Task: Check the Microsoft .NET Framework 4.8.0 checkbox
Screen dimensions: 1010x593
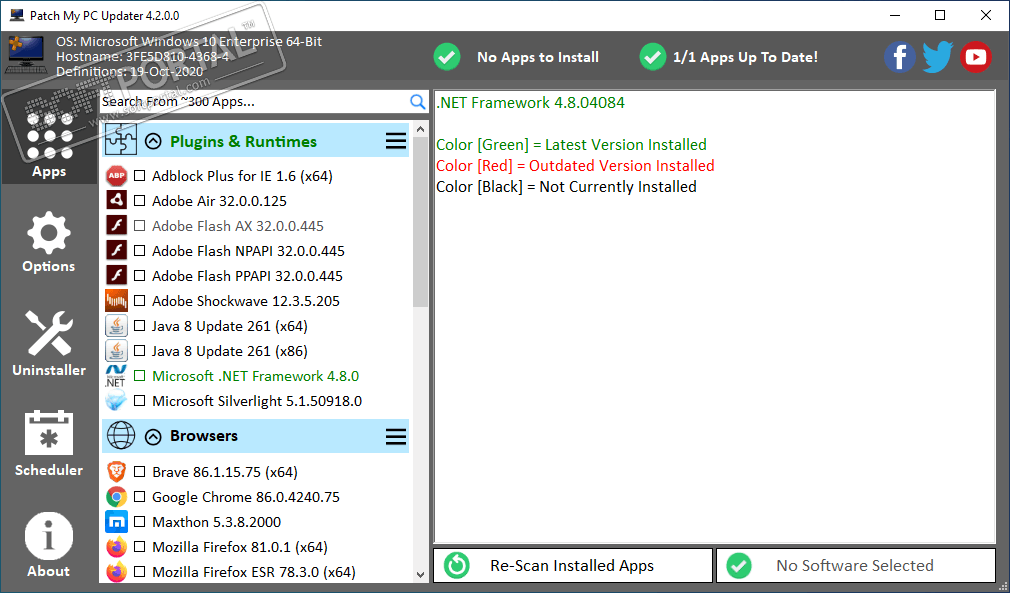Action: tap(139, 376)
